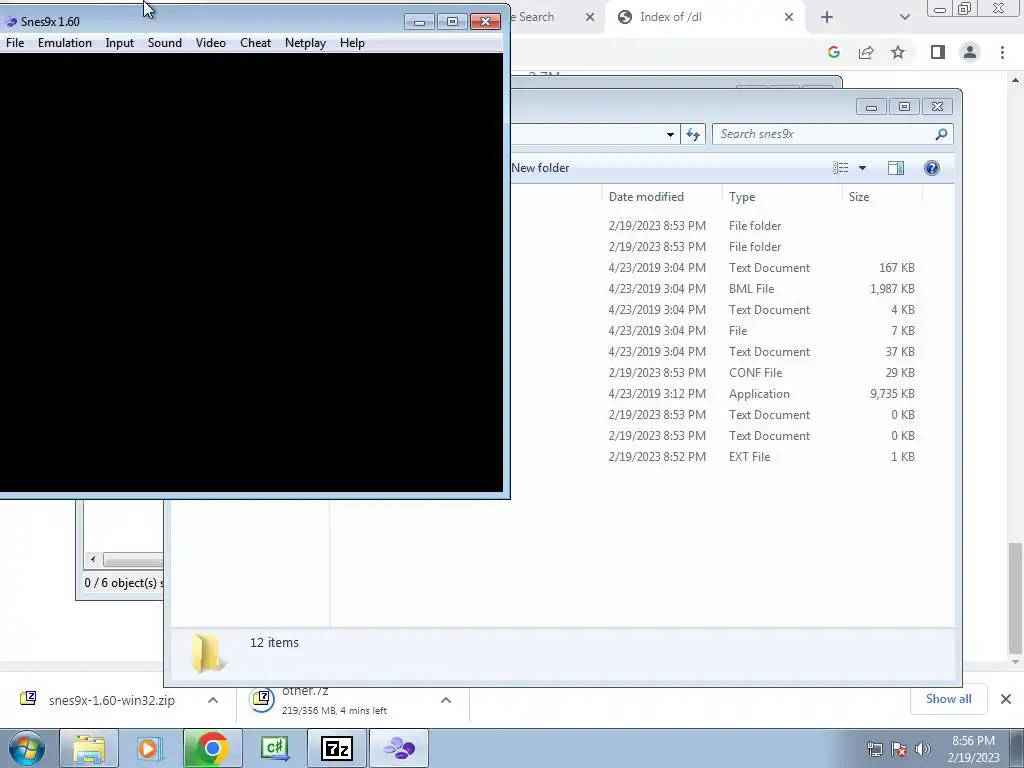Open Windows Explorer from the taskbar
The image size is (1024, 768).
[89, 748]
